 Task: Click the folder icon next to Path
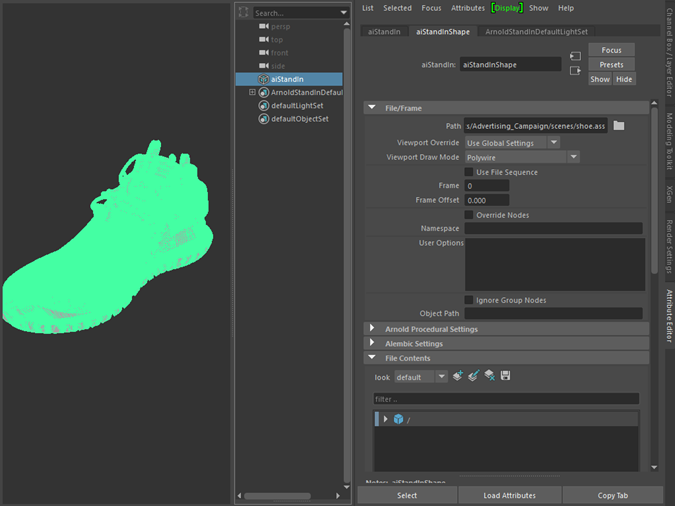[x=619, y=126]
